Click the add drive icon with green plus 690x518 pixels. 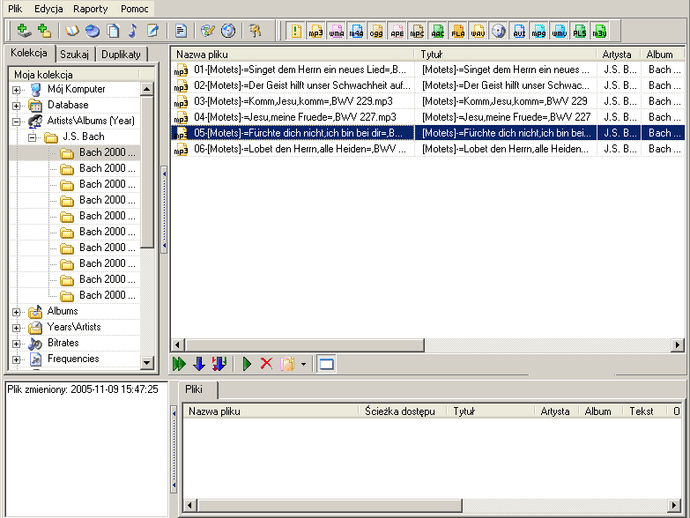(23, 31)
